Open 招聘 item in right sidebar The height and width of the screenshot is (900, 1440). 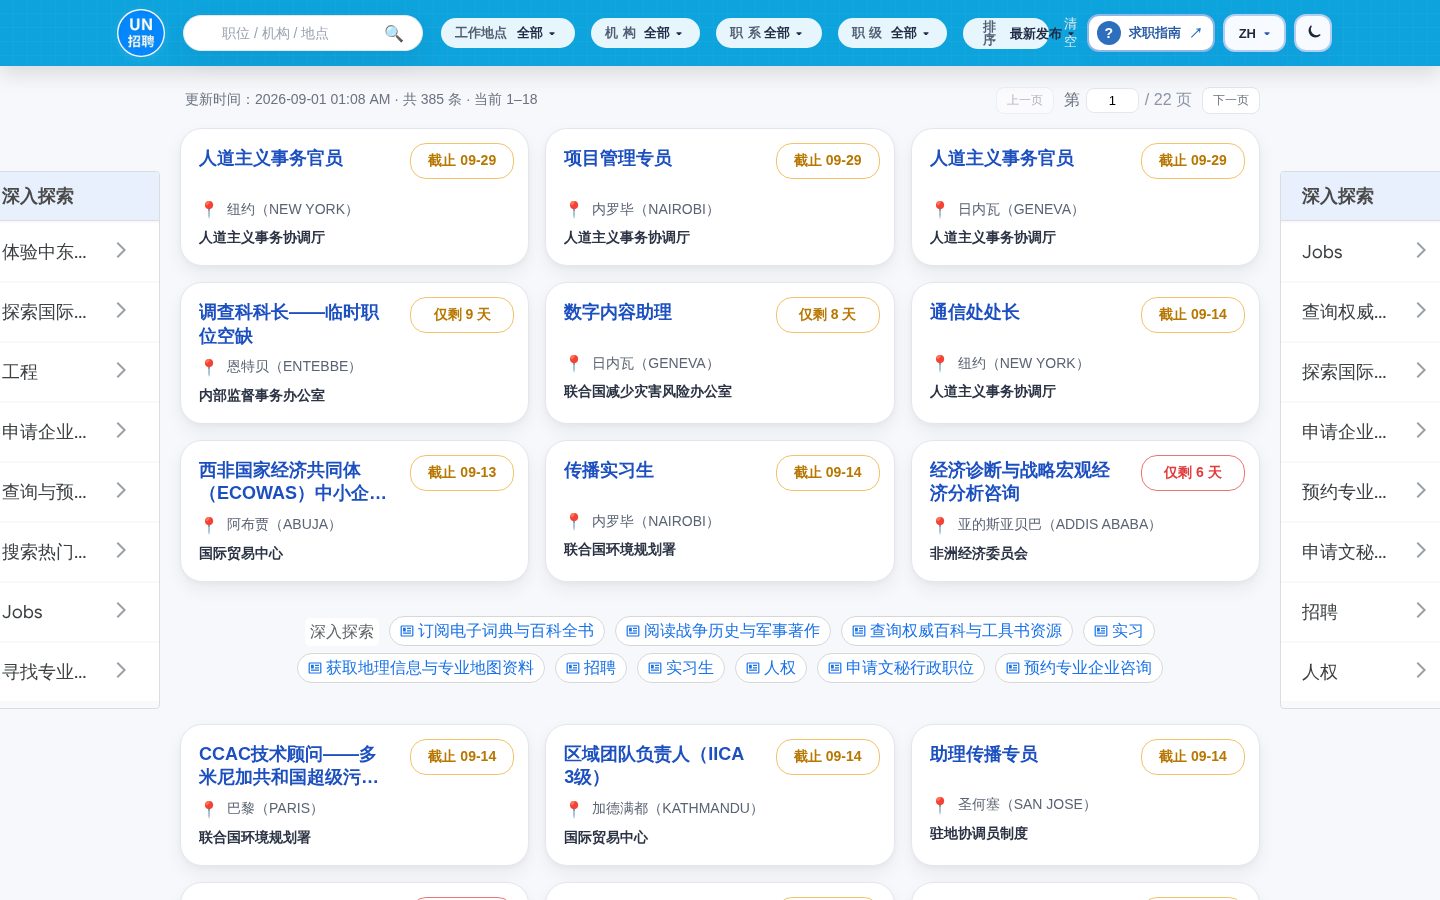(1360, 611)
